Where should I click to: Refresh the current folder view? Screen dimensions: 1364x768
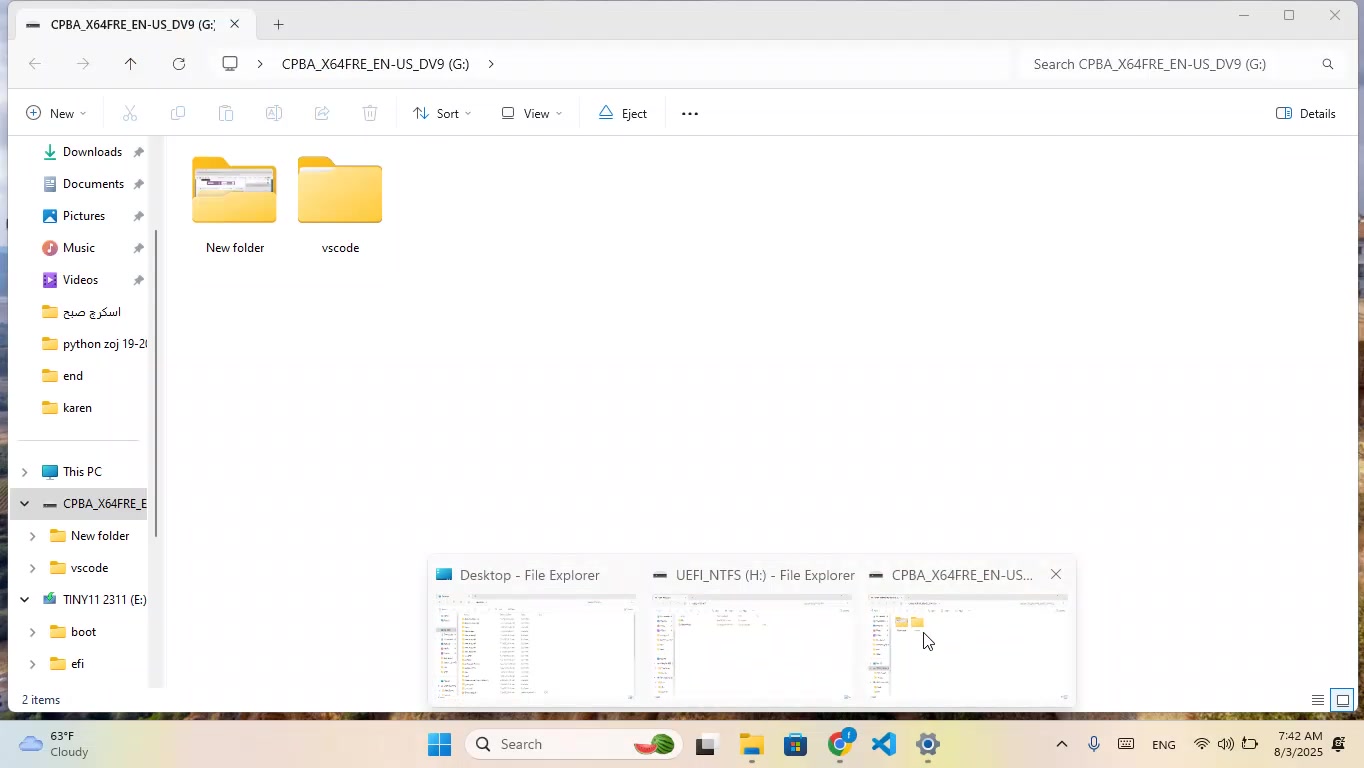click(x=179, y=64)
